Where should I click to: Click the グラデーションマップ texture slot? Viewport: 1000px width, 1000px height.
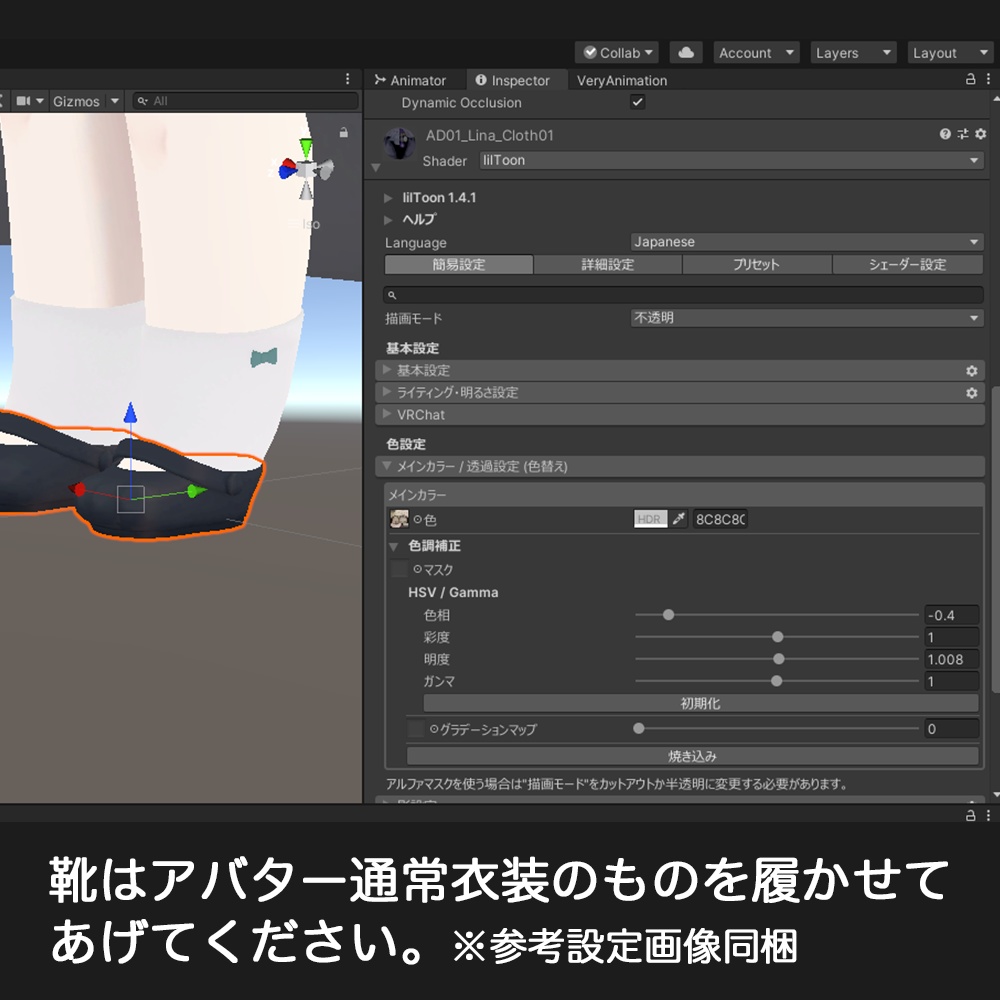416,728
